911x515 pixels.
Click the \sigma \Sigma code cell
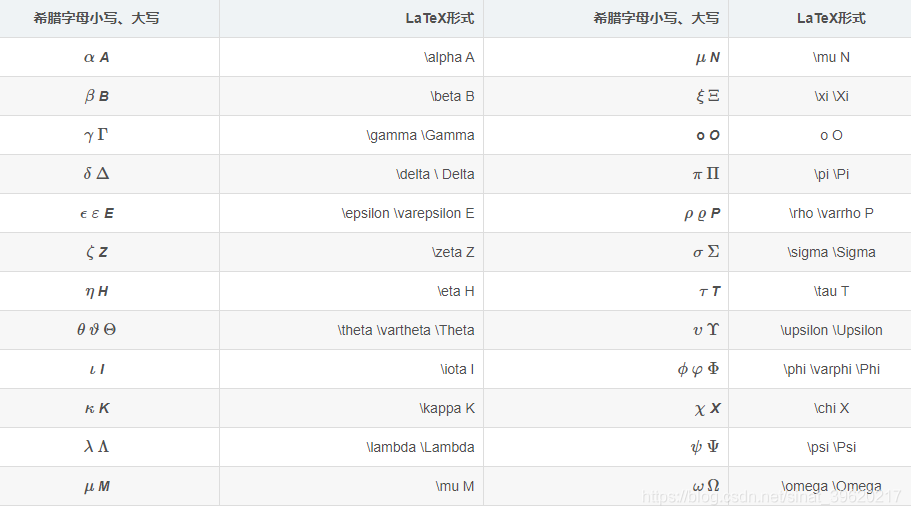[819, 252]
